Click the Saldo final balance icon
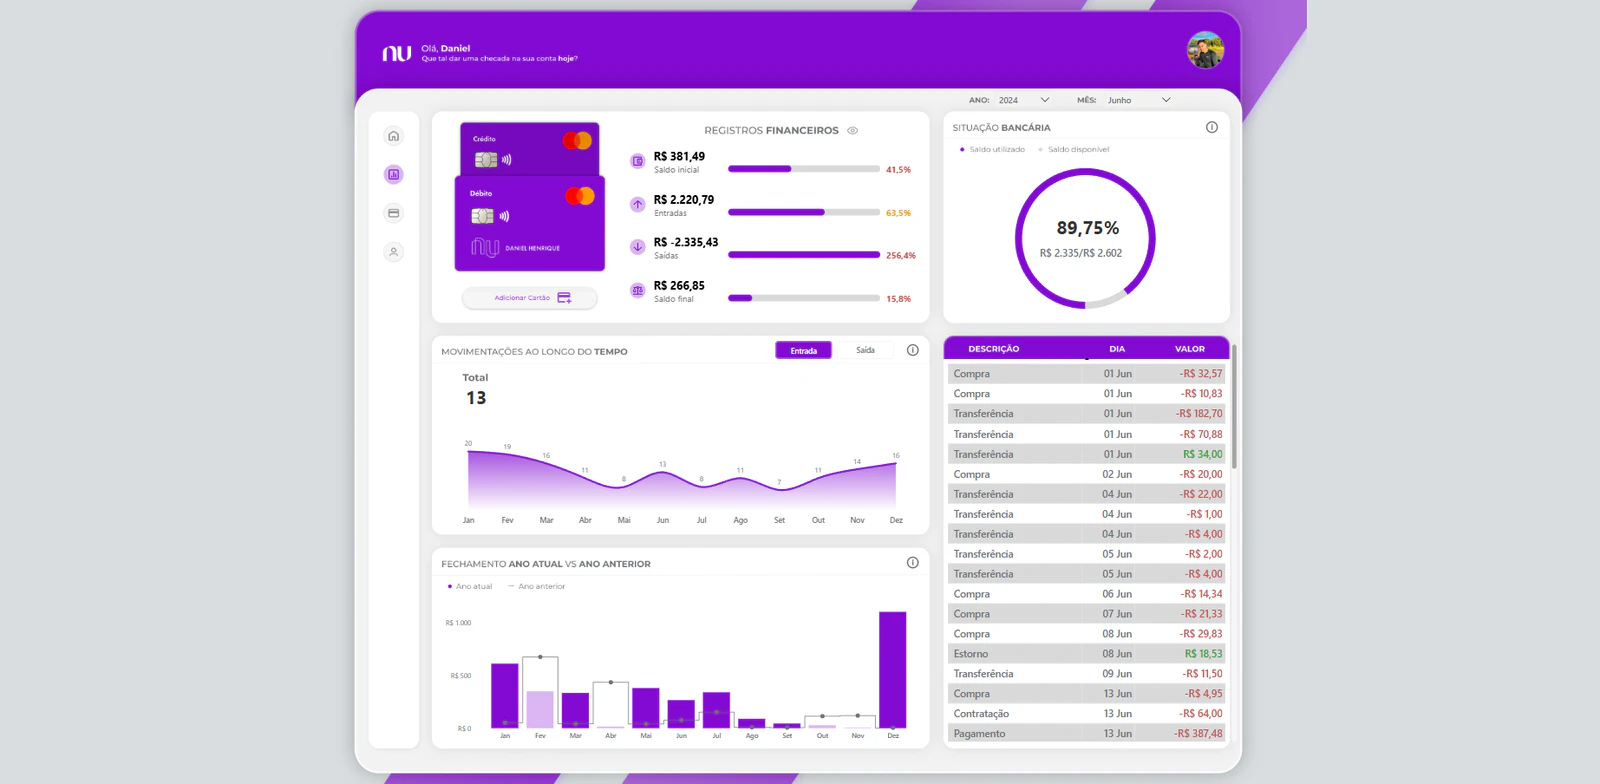The image size is (1600, 784). 637,290
